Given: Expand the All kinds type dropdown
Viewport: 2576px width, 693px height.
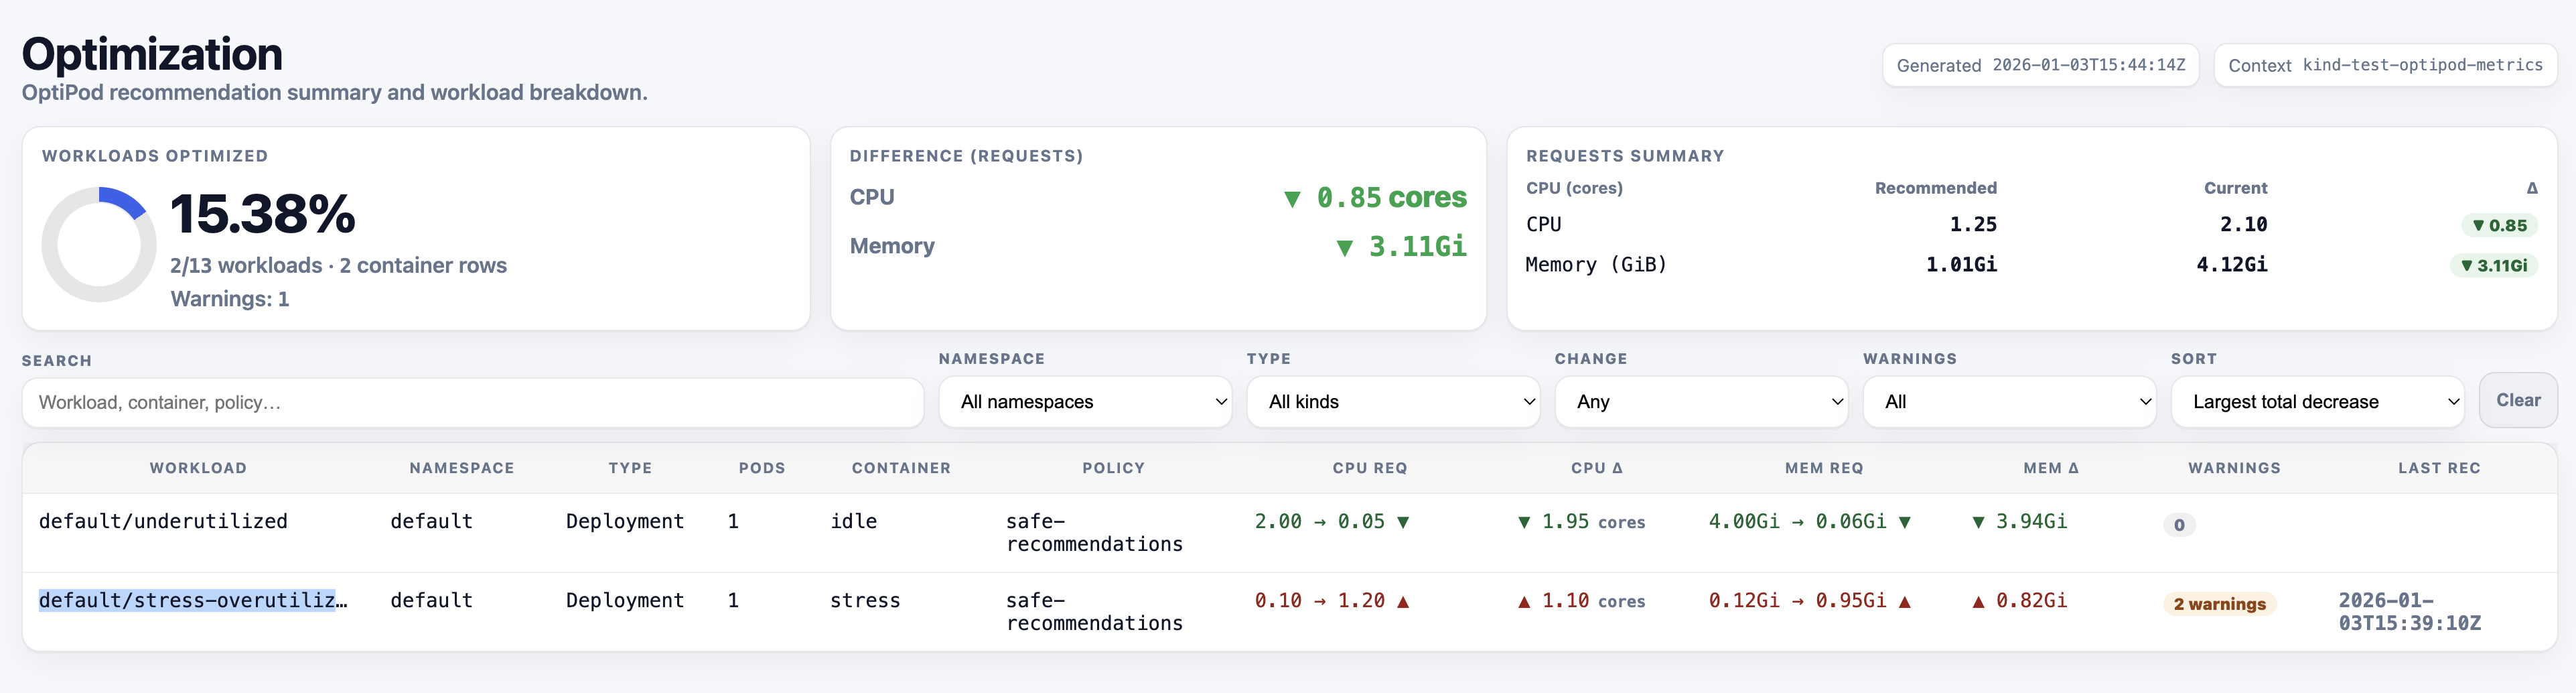Looking at the screenshot, I should coord(1393,401).
